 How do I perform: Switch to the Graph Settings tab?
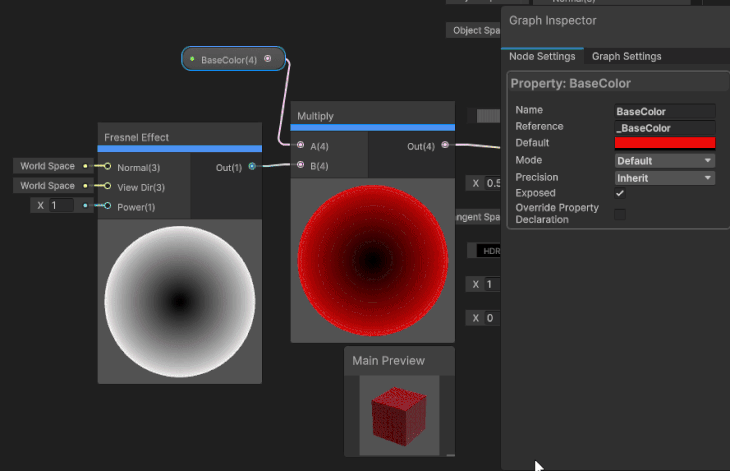[626, 56]
